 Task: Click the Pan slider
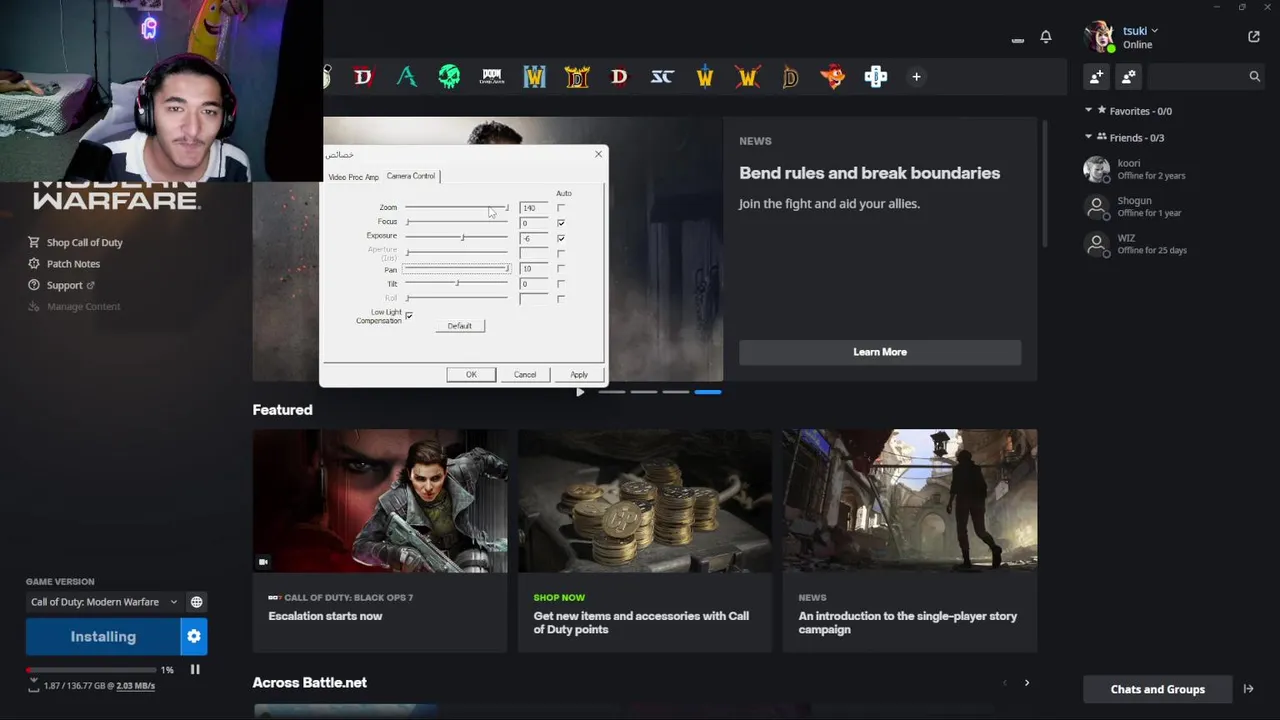click(x=457, y=269)
